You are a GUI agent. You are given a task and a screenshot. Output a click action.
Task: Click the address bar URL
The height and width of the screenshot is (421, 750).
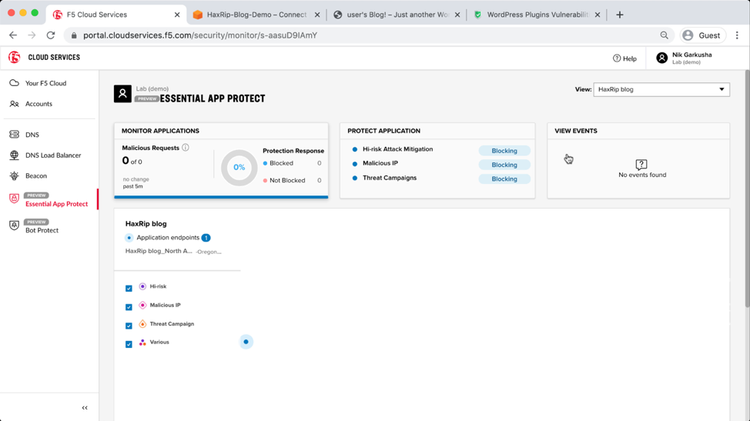tap(200, 35)
